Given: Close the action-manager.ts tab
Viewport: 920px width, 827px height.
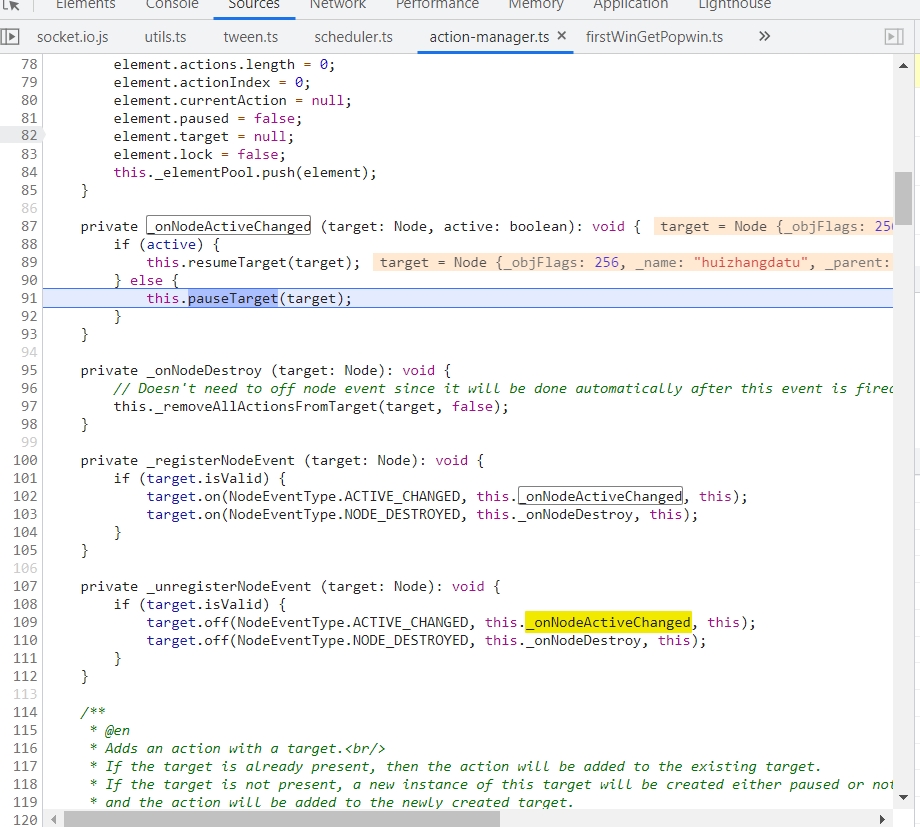Looking at the screenshot, I should [562, 36].
